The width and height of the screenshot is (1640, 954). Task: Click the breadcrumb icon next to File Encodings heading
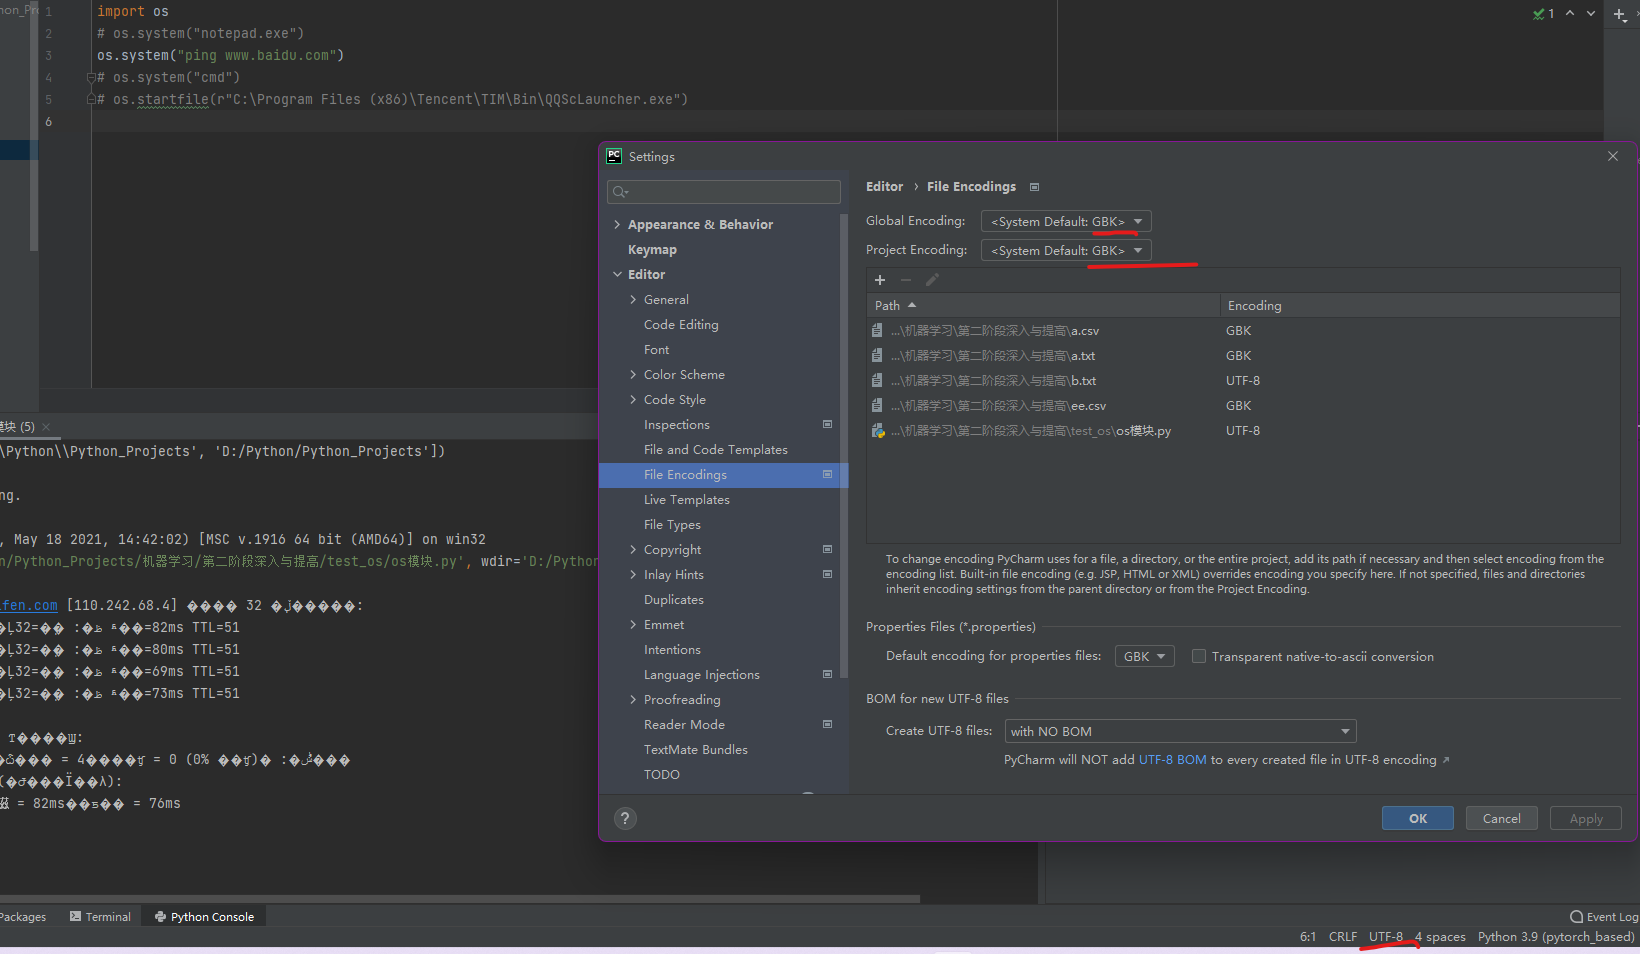click(x=1034, y=187)
